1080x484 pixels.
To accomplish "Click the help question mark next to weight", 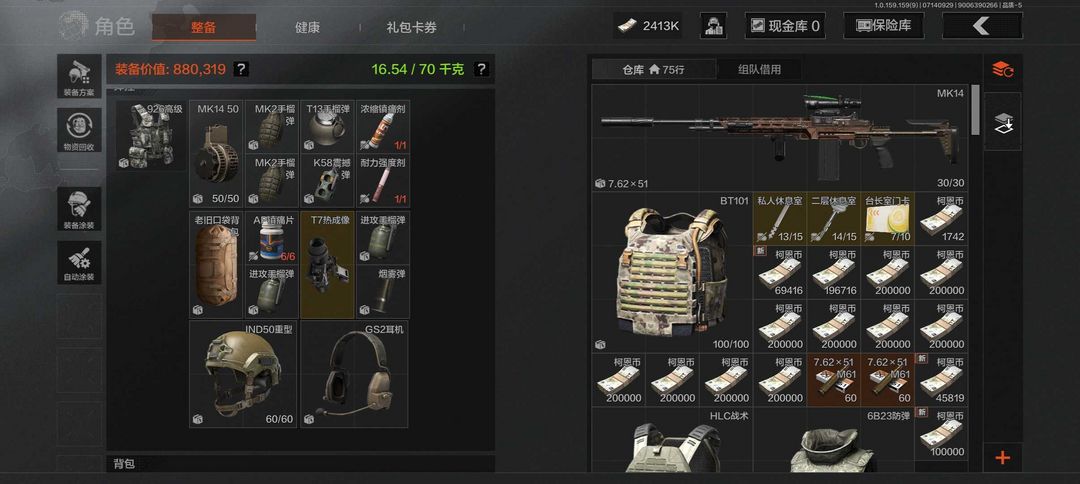I will pyautogui.click(x=481, y=69).
